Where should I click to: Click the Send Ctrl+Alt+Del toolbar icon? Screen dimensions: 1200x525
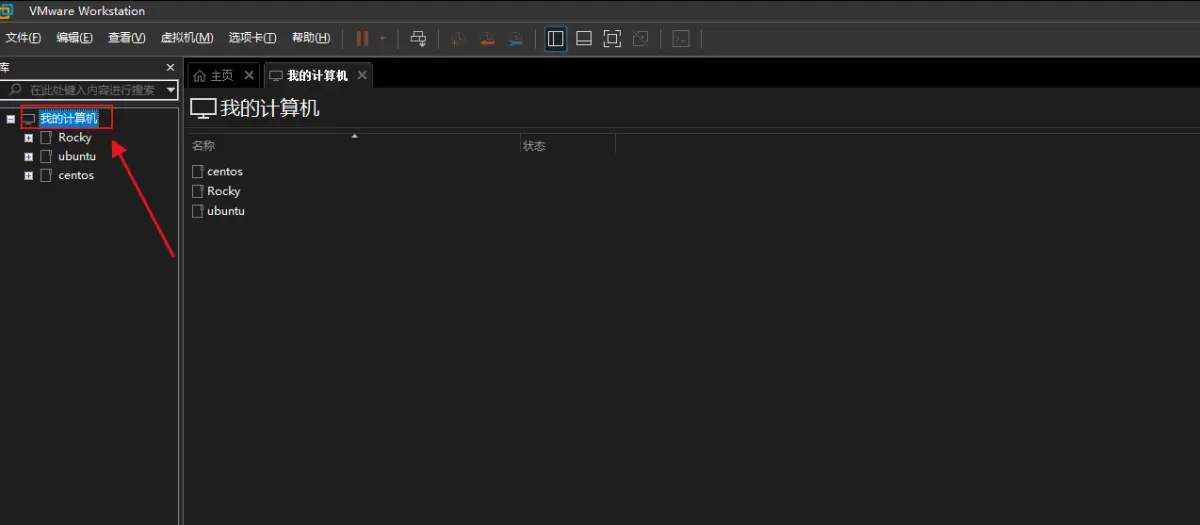[419, 39]
